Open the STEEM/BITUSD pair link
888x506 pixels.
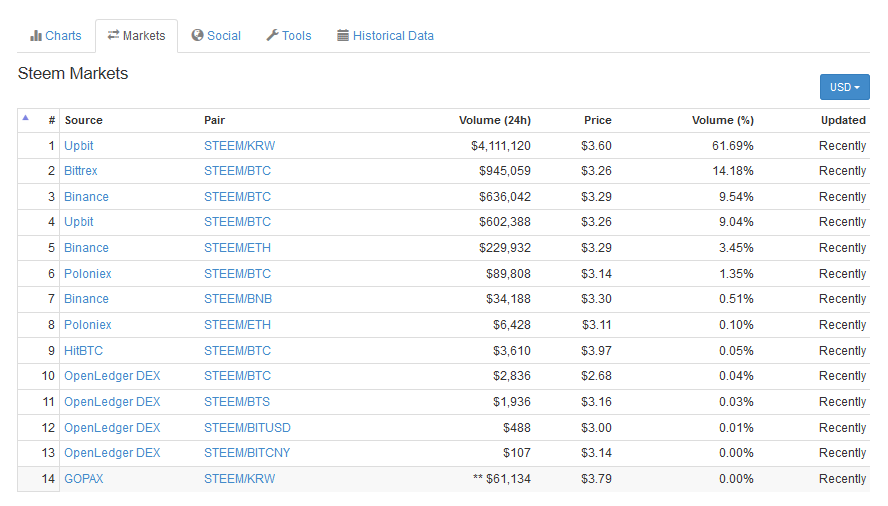(x=247, y=428)
